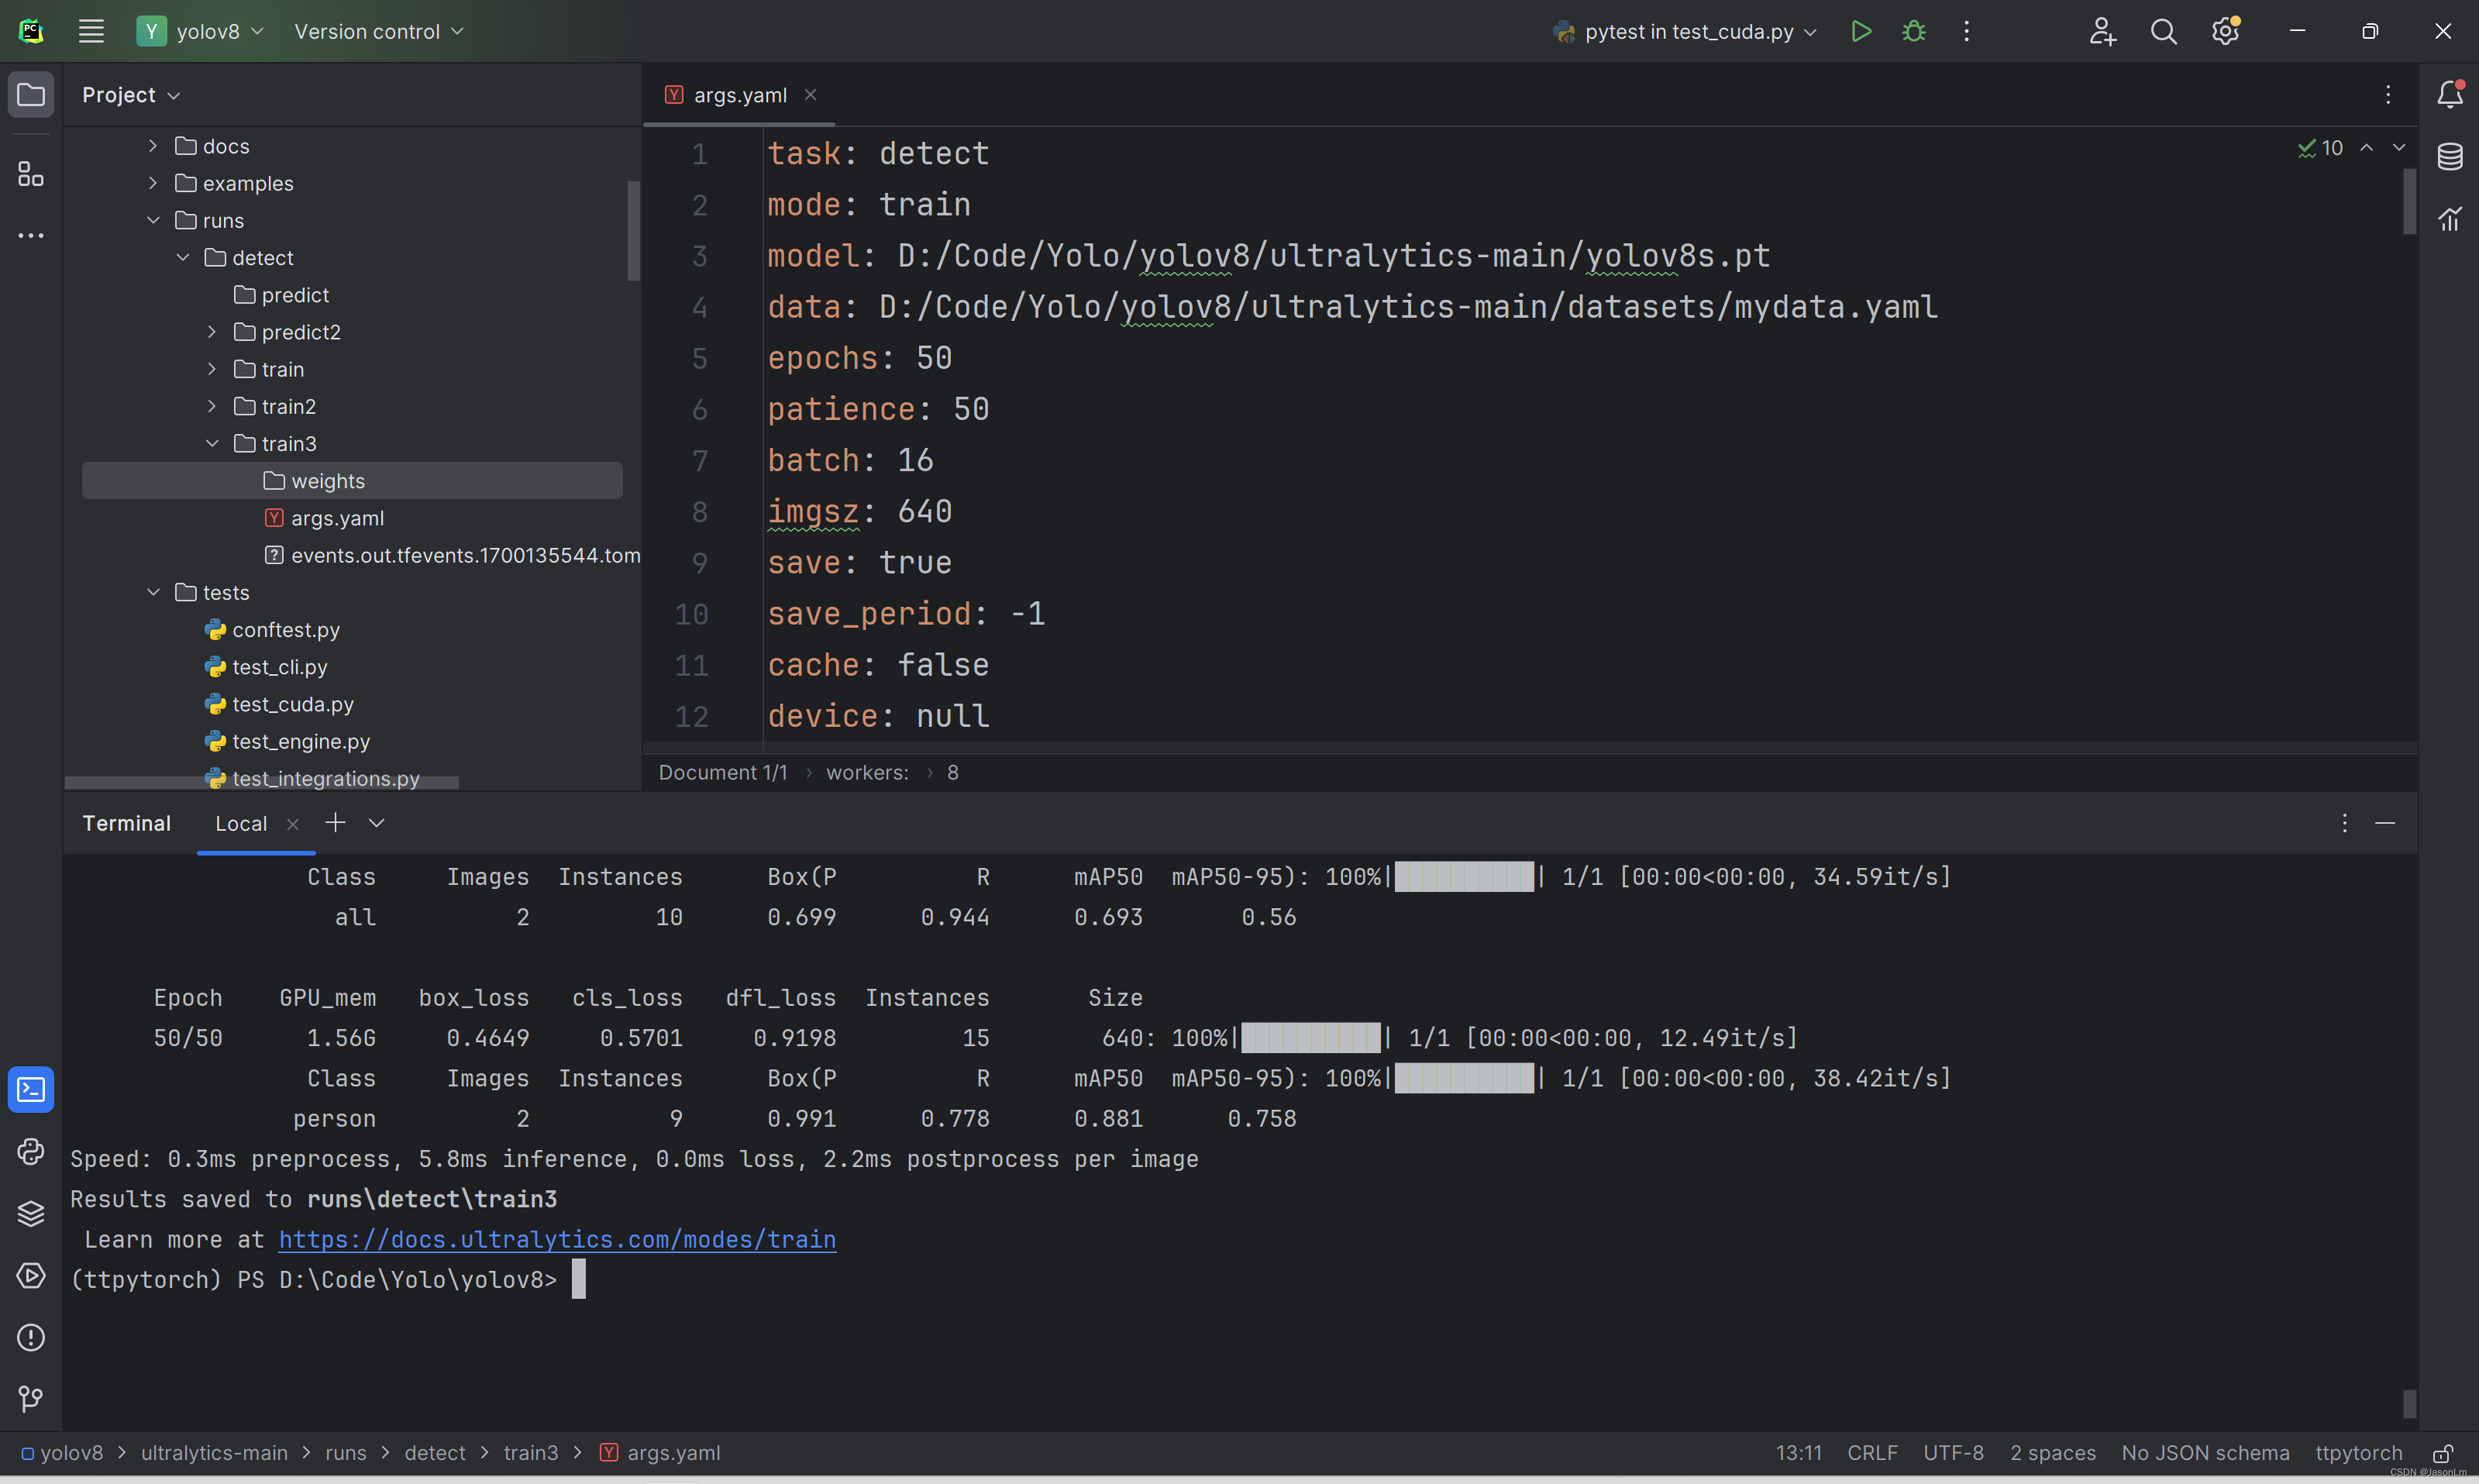This screenshot has height=1484, width=2479.
Task: Open Project view dropdown
Action: click(131, 95)
